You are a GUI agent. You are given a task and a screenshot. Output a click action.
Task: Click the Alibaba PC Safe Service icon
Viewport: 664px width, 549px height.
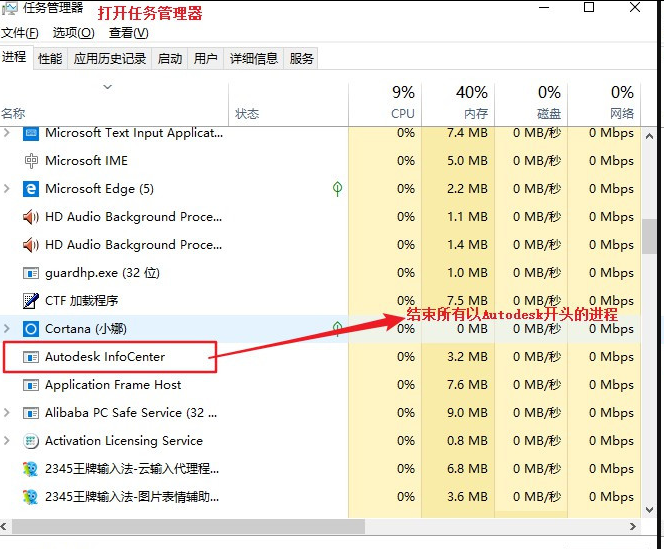click(x=30, y=413)
